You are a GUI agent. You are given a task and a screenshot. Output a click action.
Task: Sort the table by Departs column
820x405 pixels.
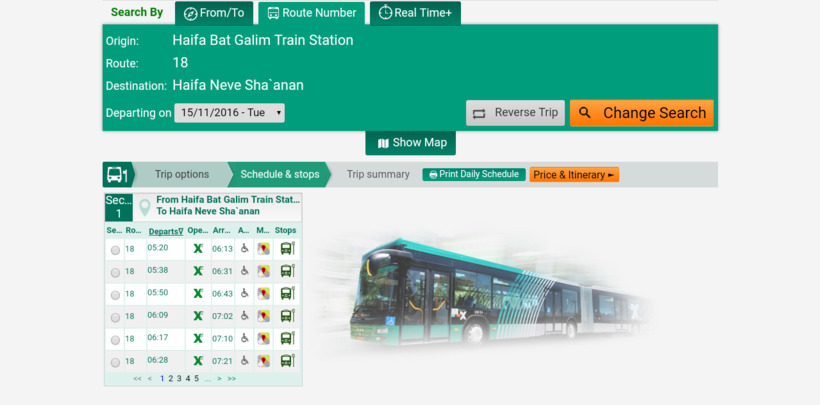click(166, 231)
